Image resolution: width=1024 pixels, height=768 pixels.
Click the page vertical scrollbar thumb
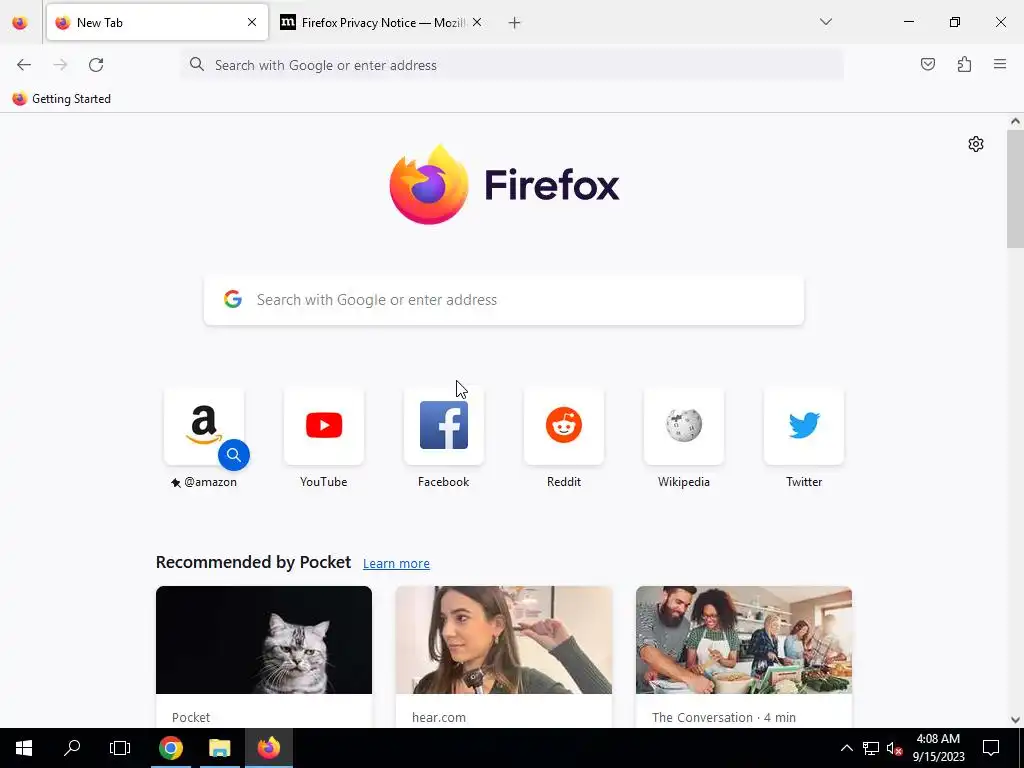click(1015, 189)
